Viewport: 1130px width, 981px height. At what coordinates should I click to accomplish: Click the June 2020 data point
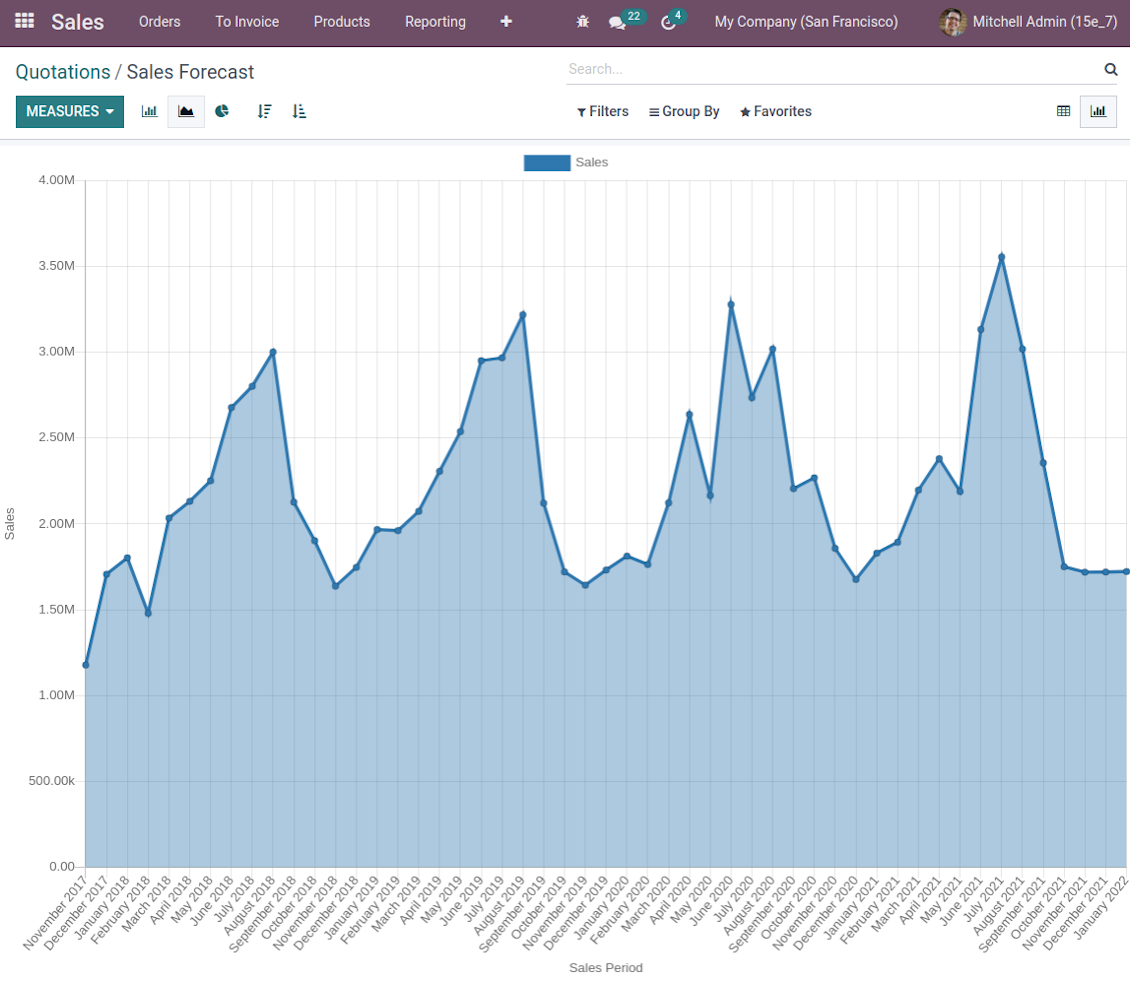[x=731, y=304]
